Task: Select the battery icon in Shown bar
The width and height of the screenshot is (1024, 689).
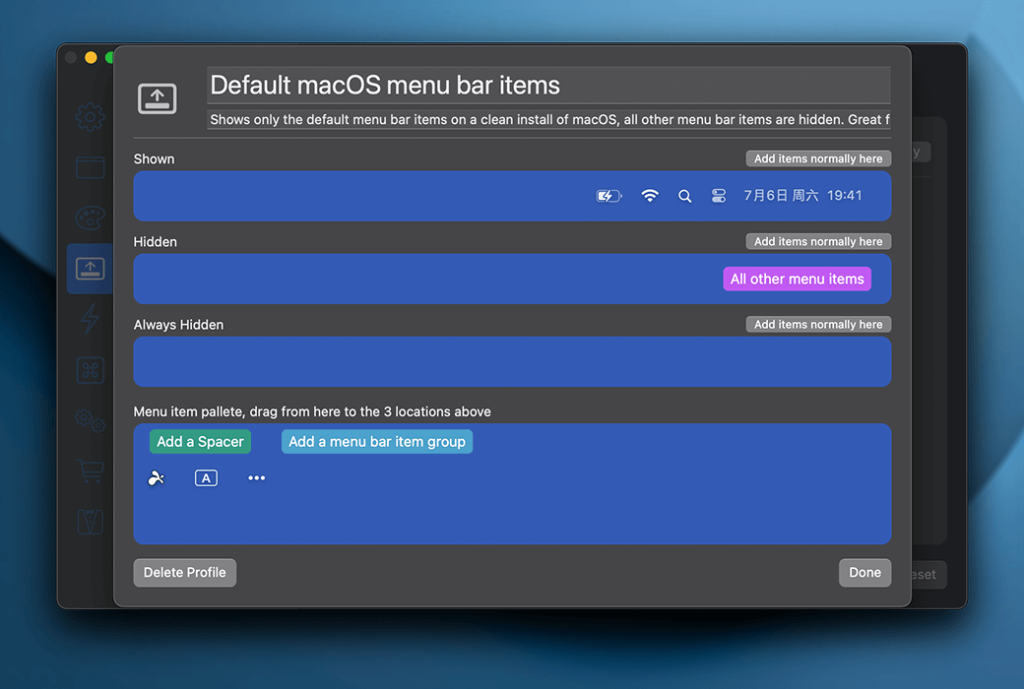Action: (x=608, y=196)
